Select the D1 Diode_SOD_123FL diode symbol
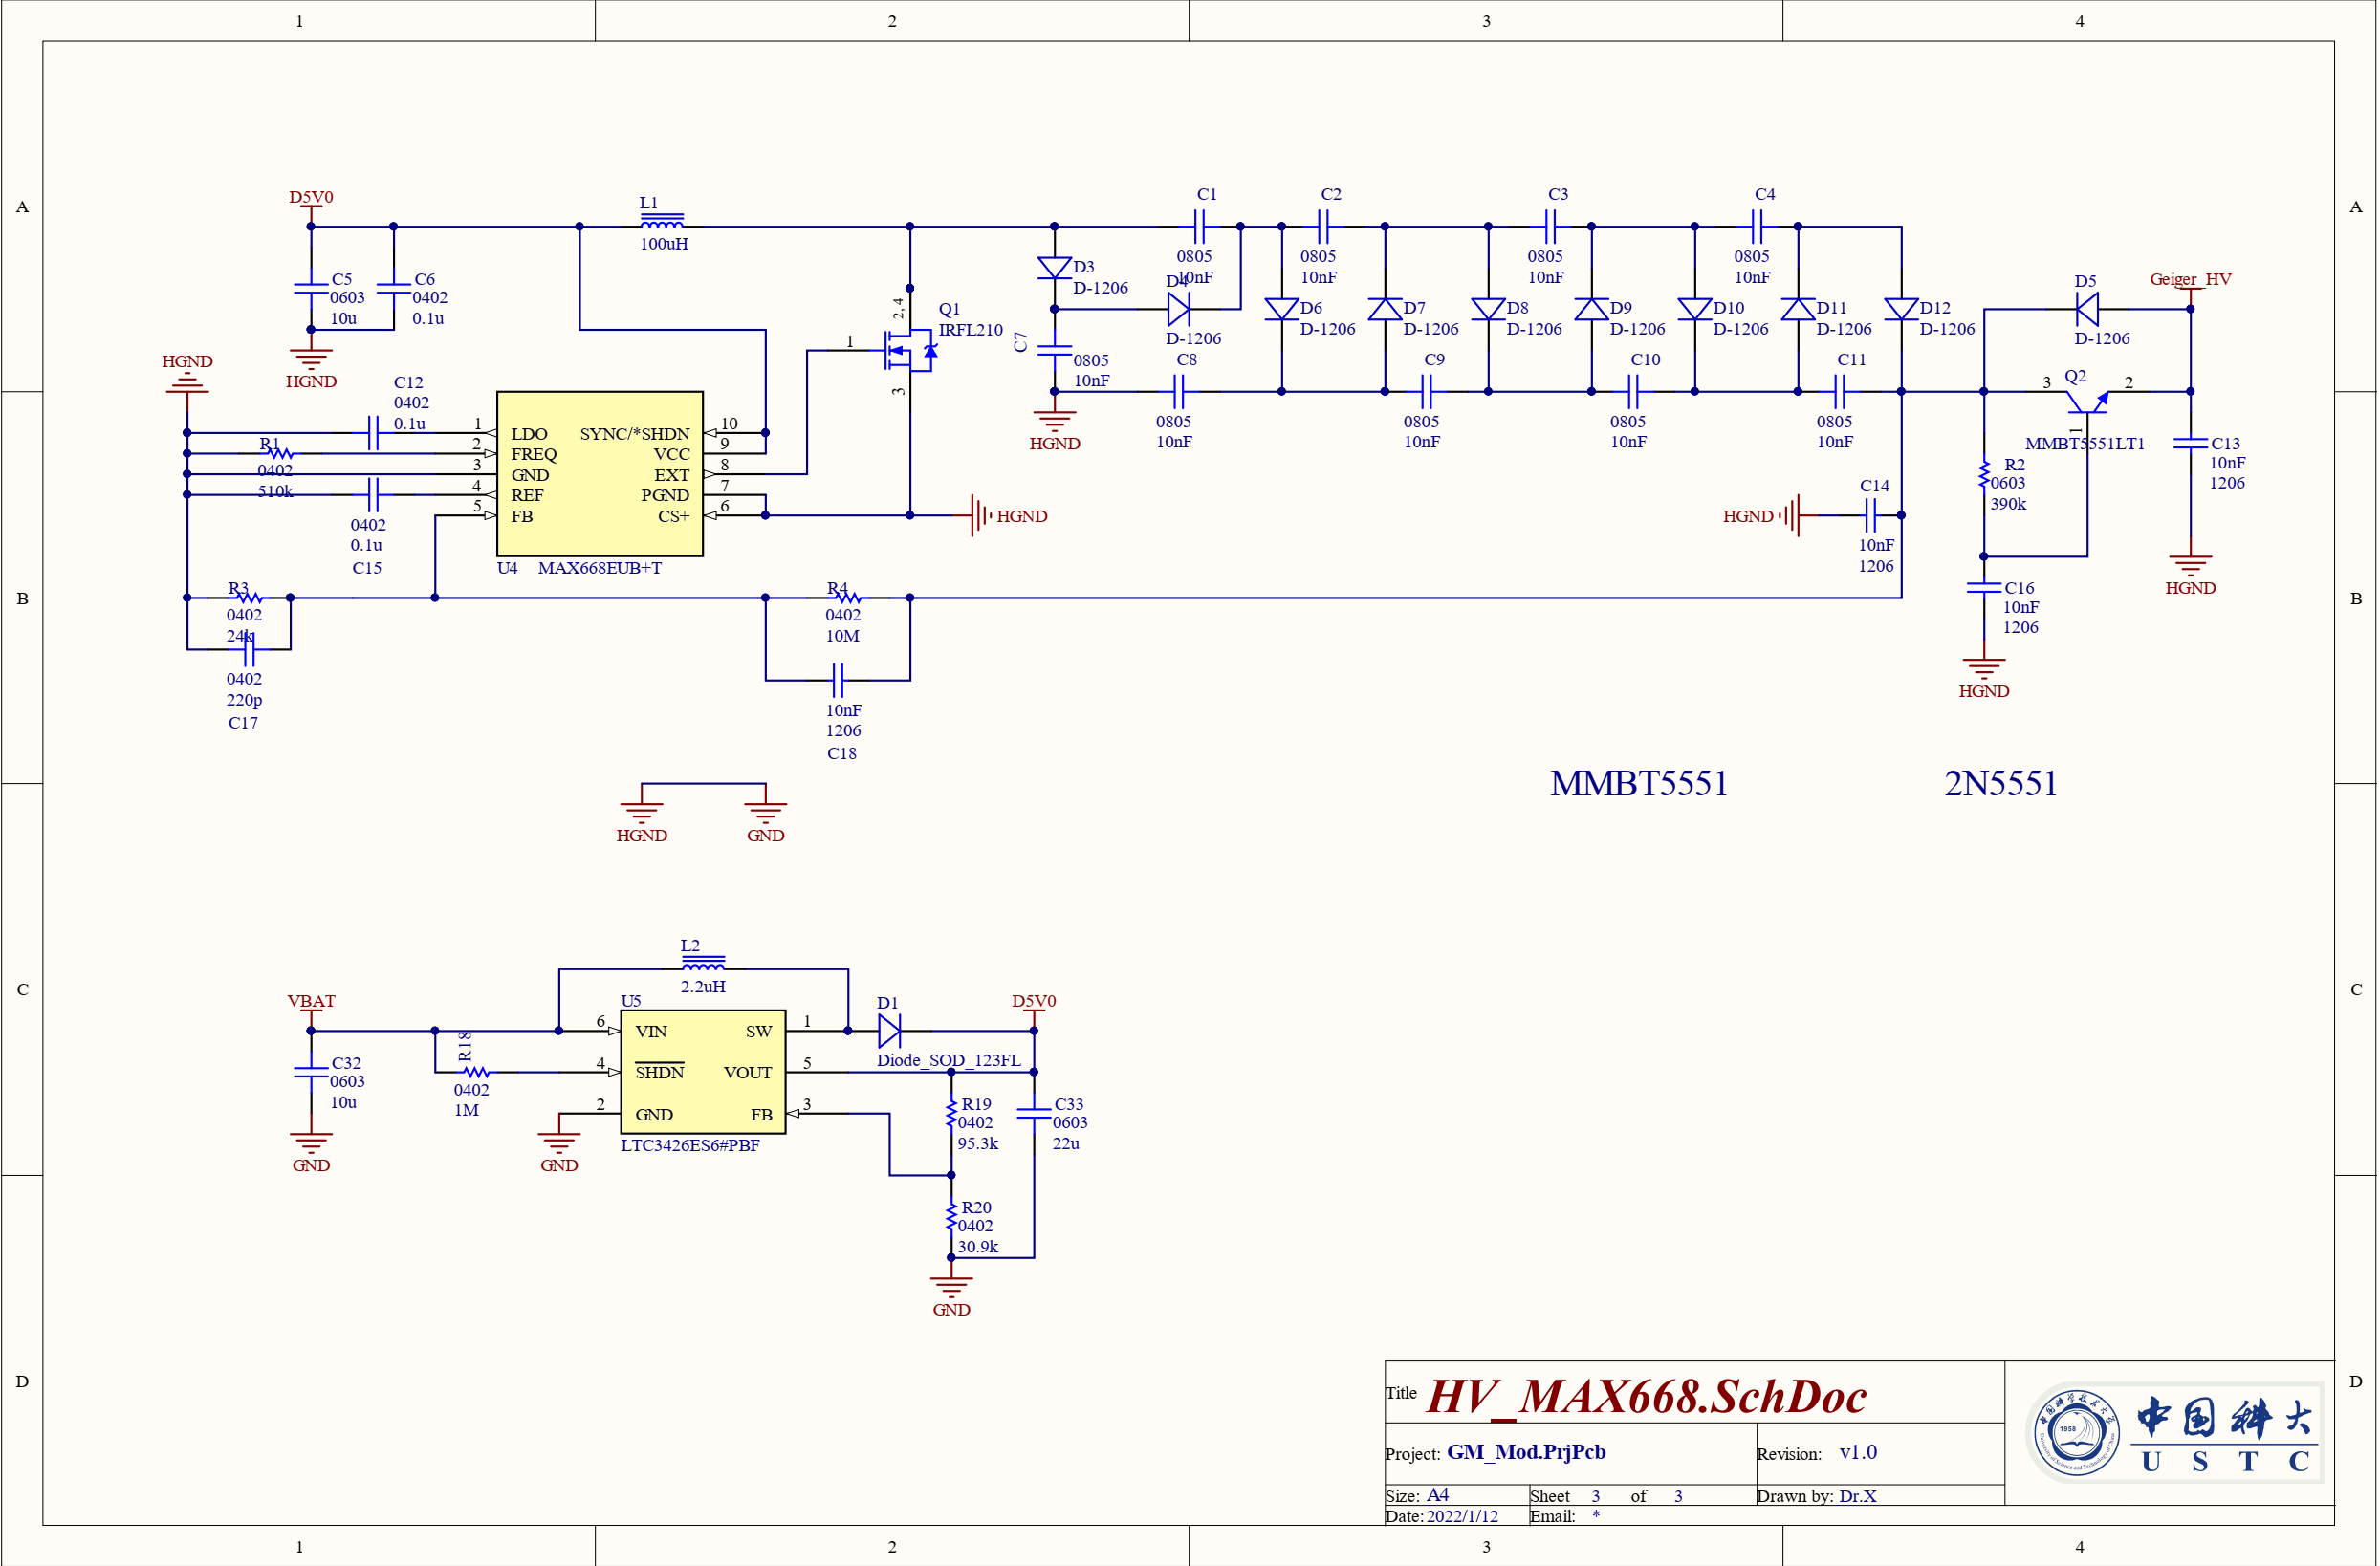Viewport: 2380px width, 1566px height. (889, 1030)
